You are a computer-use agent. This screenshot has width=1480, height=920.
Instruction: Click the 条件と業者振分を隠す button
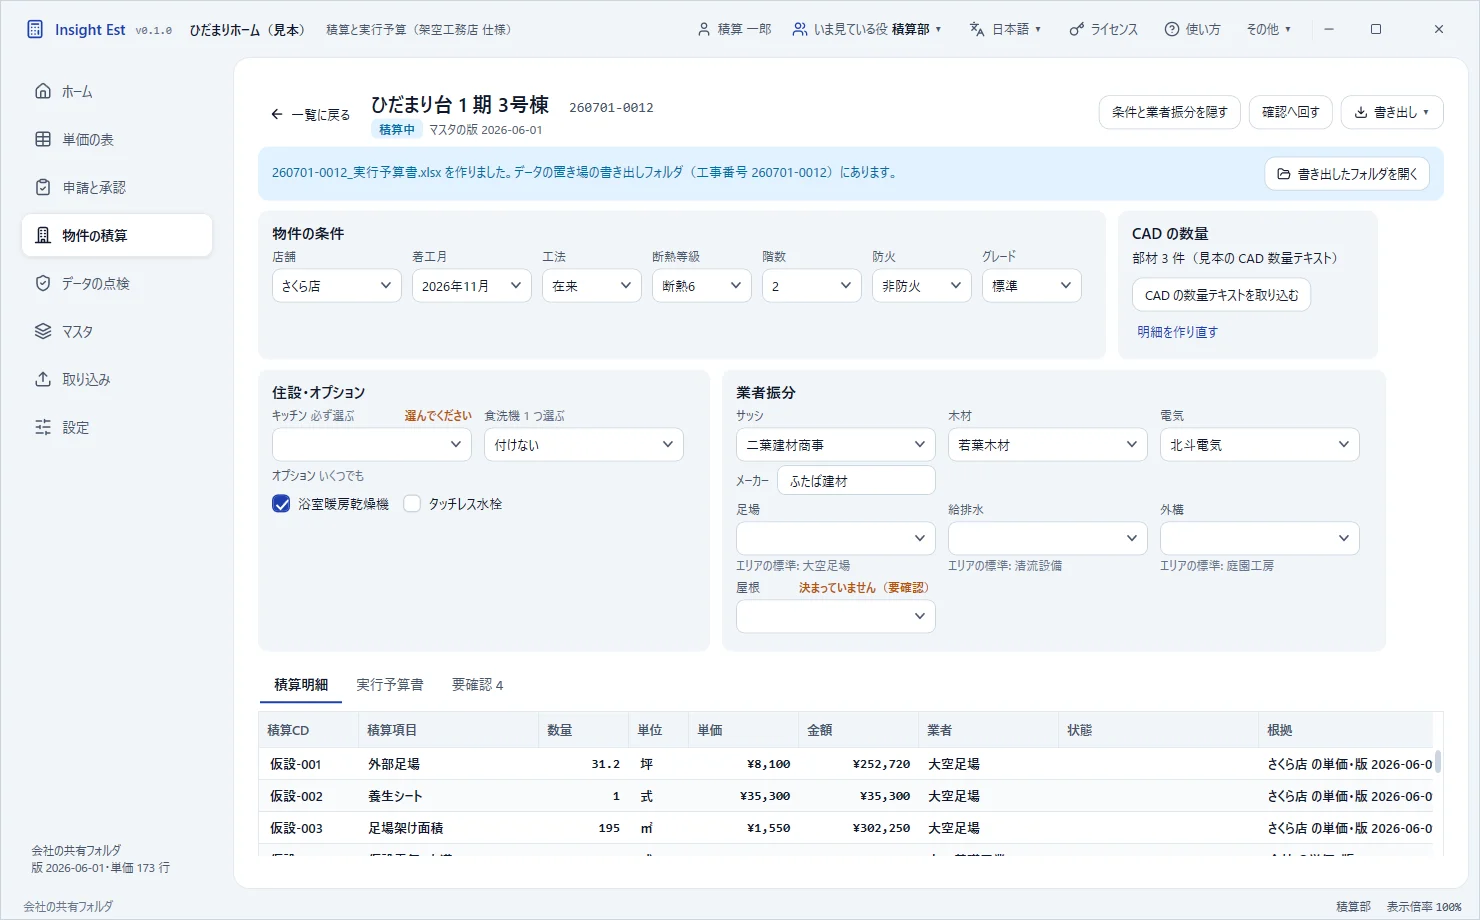tap(1170, 112)
